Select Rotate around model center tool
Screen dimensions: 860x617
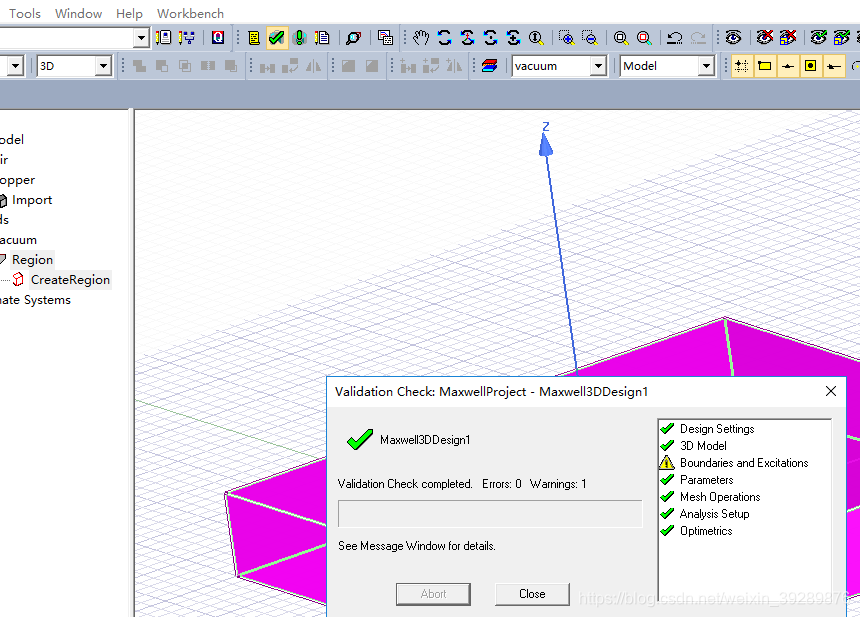pos(467,38)
